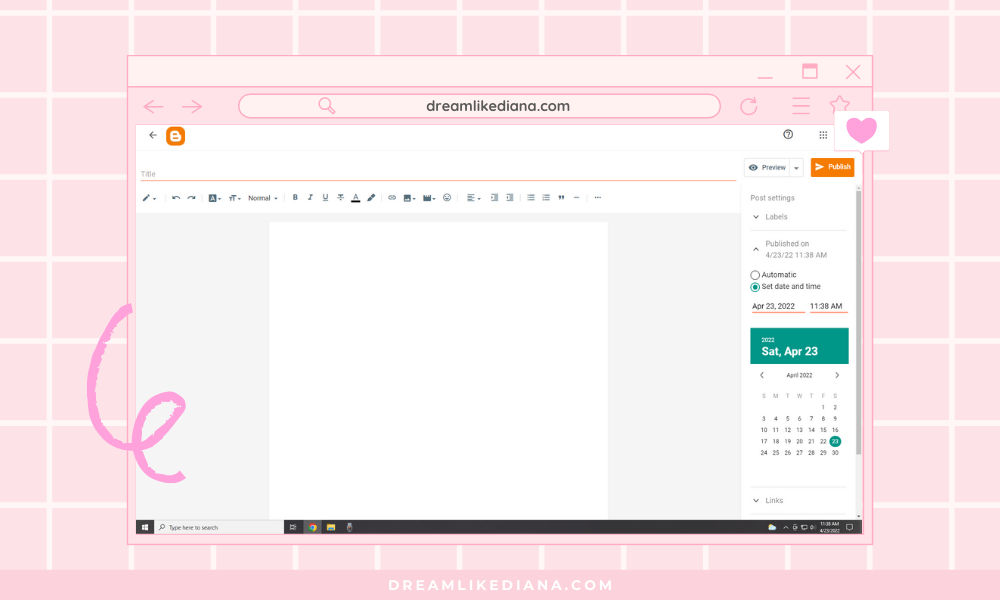Open the insert link tool
This screenshot has height=600, width=1000.
point(391,197)
